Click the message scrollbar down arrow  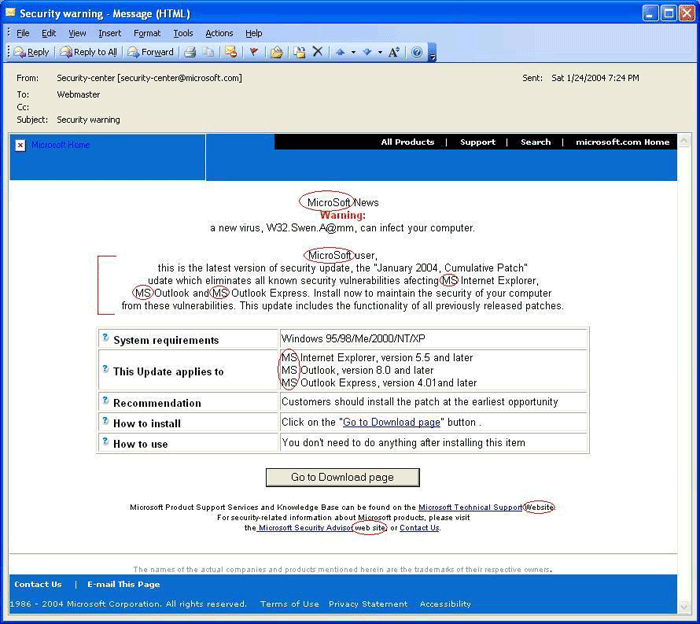[684, 607]
